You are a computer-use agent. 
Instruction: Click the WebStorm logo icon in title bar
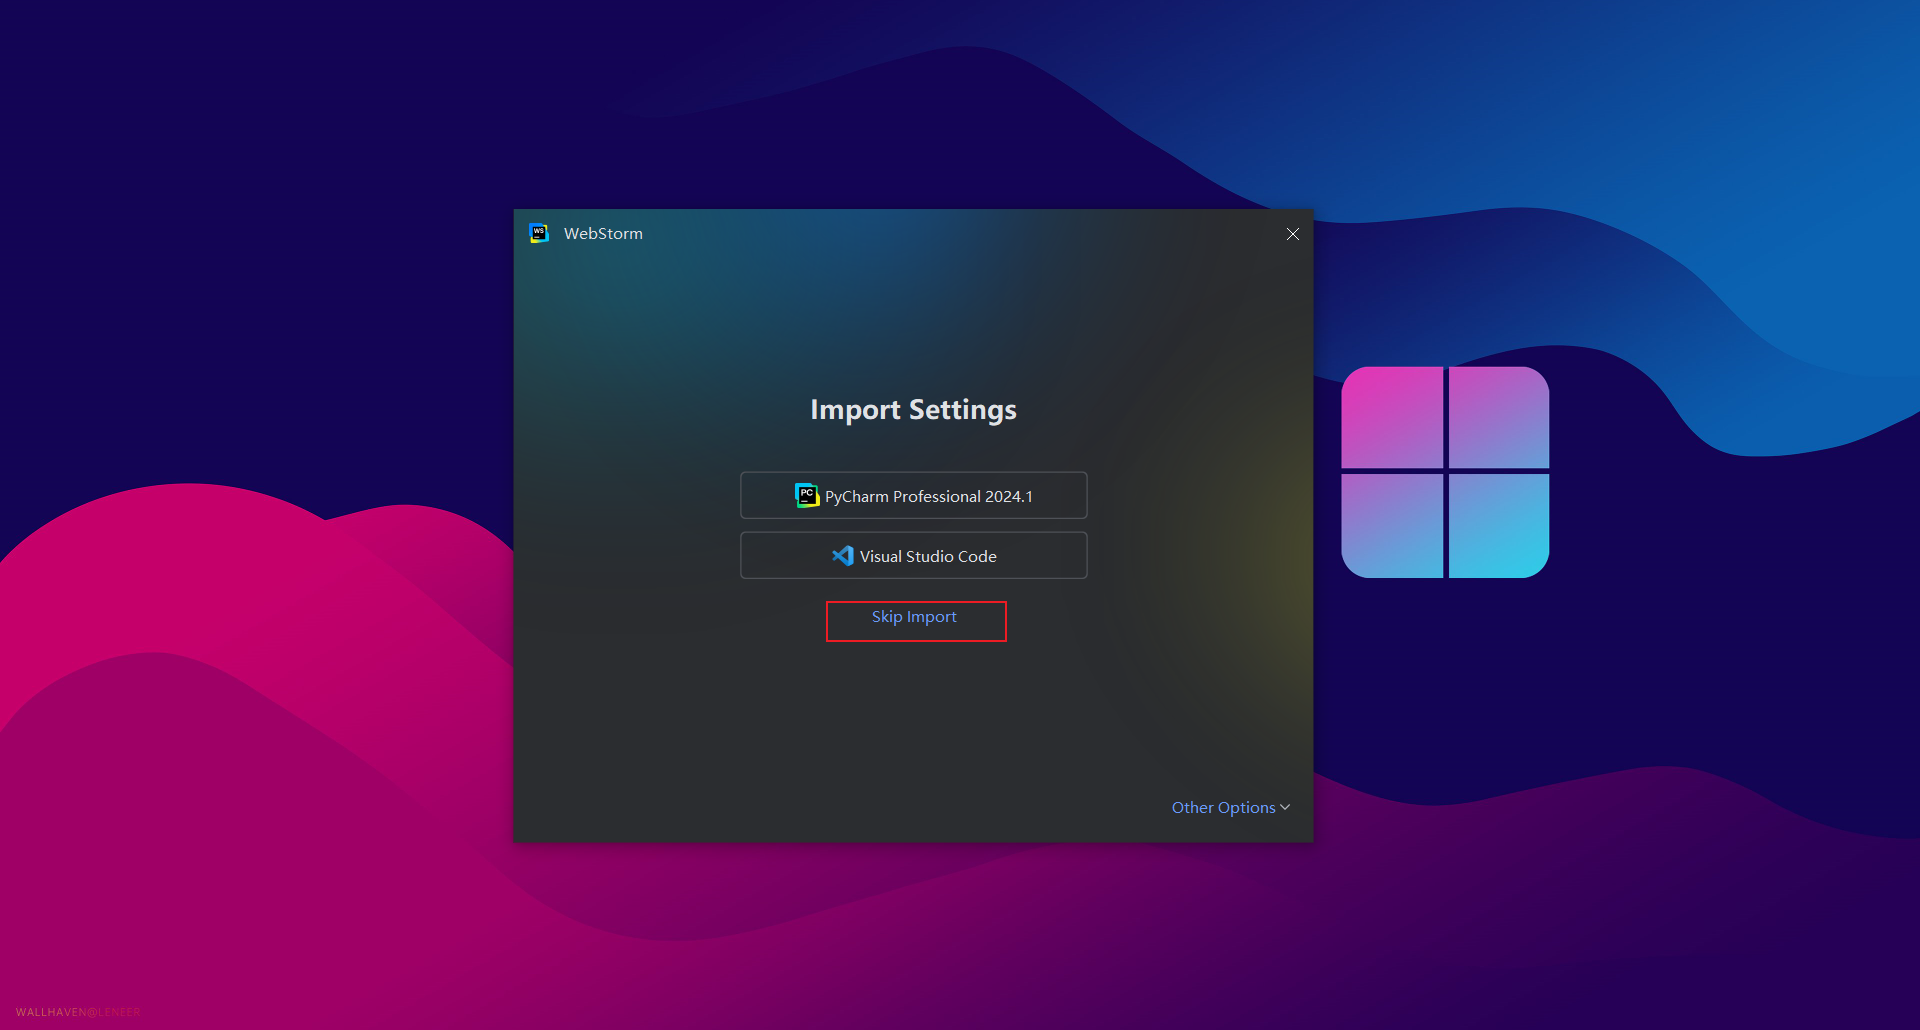[539, 234]
